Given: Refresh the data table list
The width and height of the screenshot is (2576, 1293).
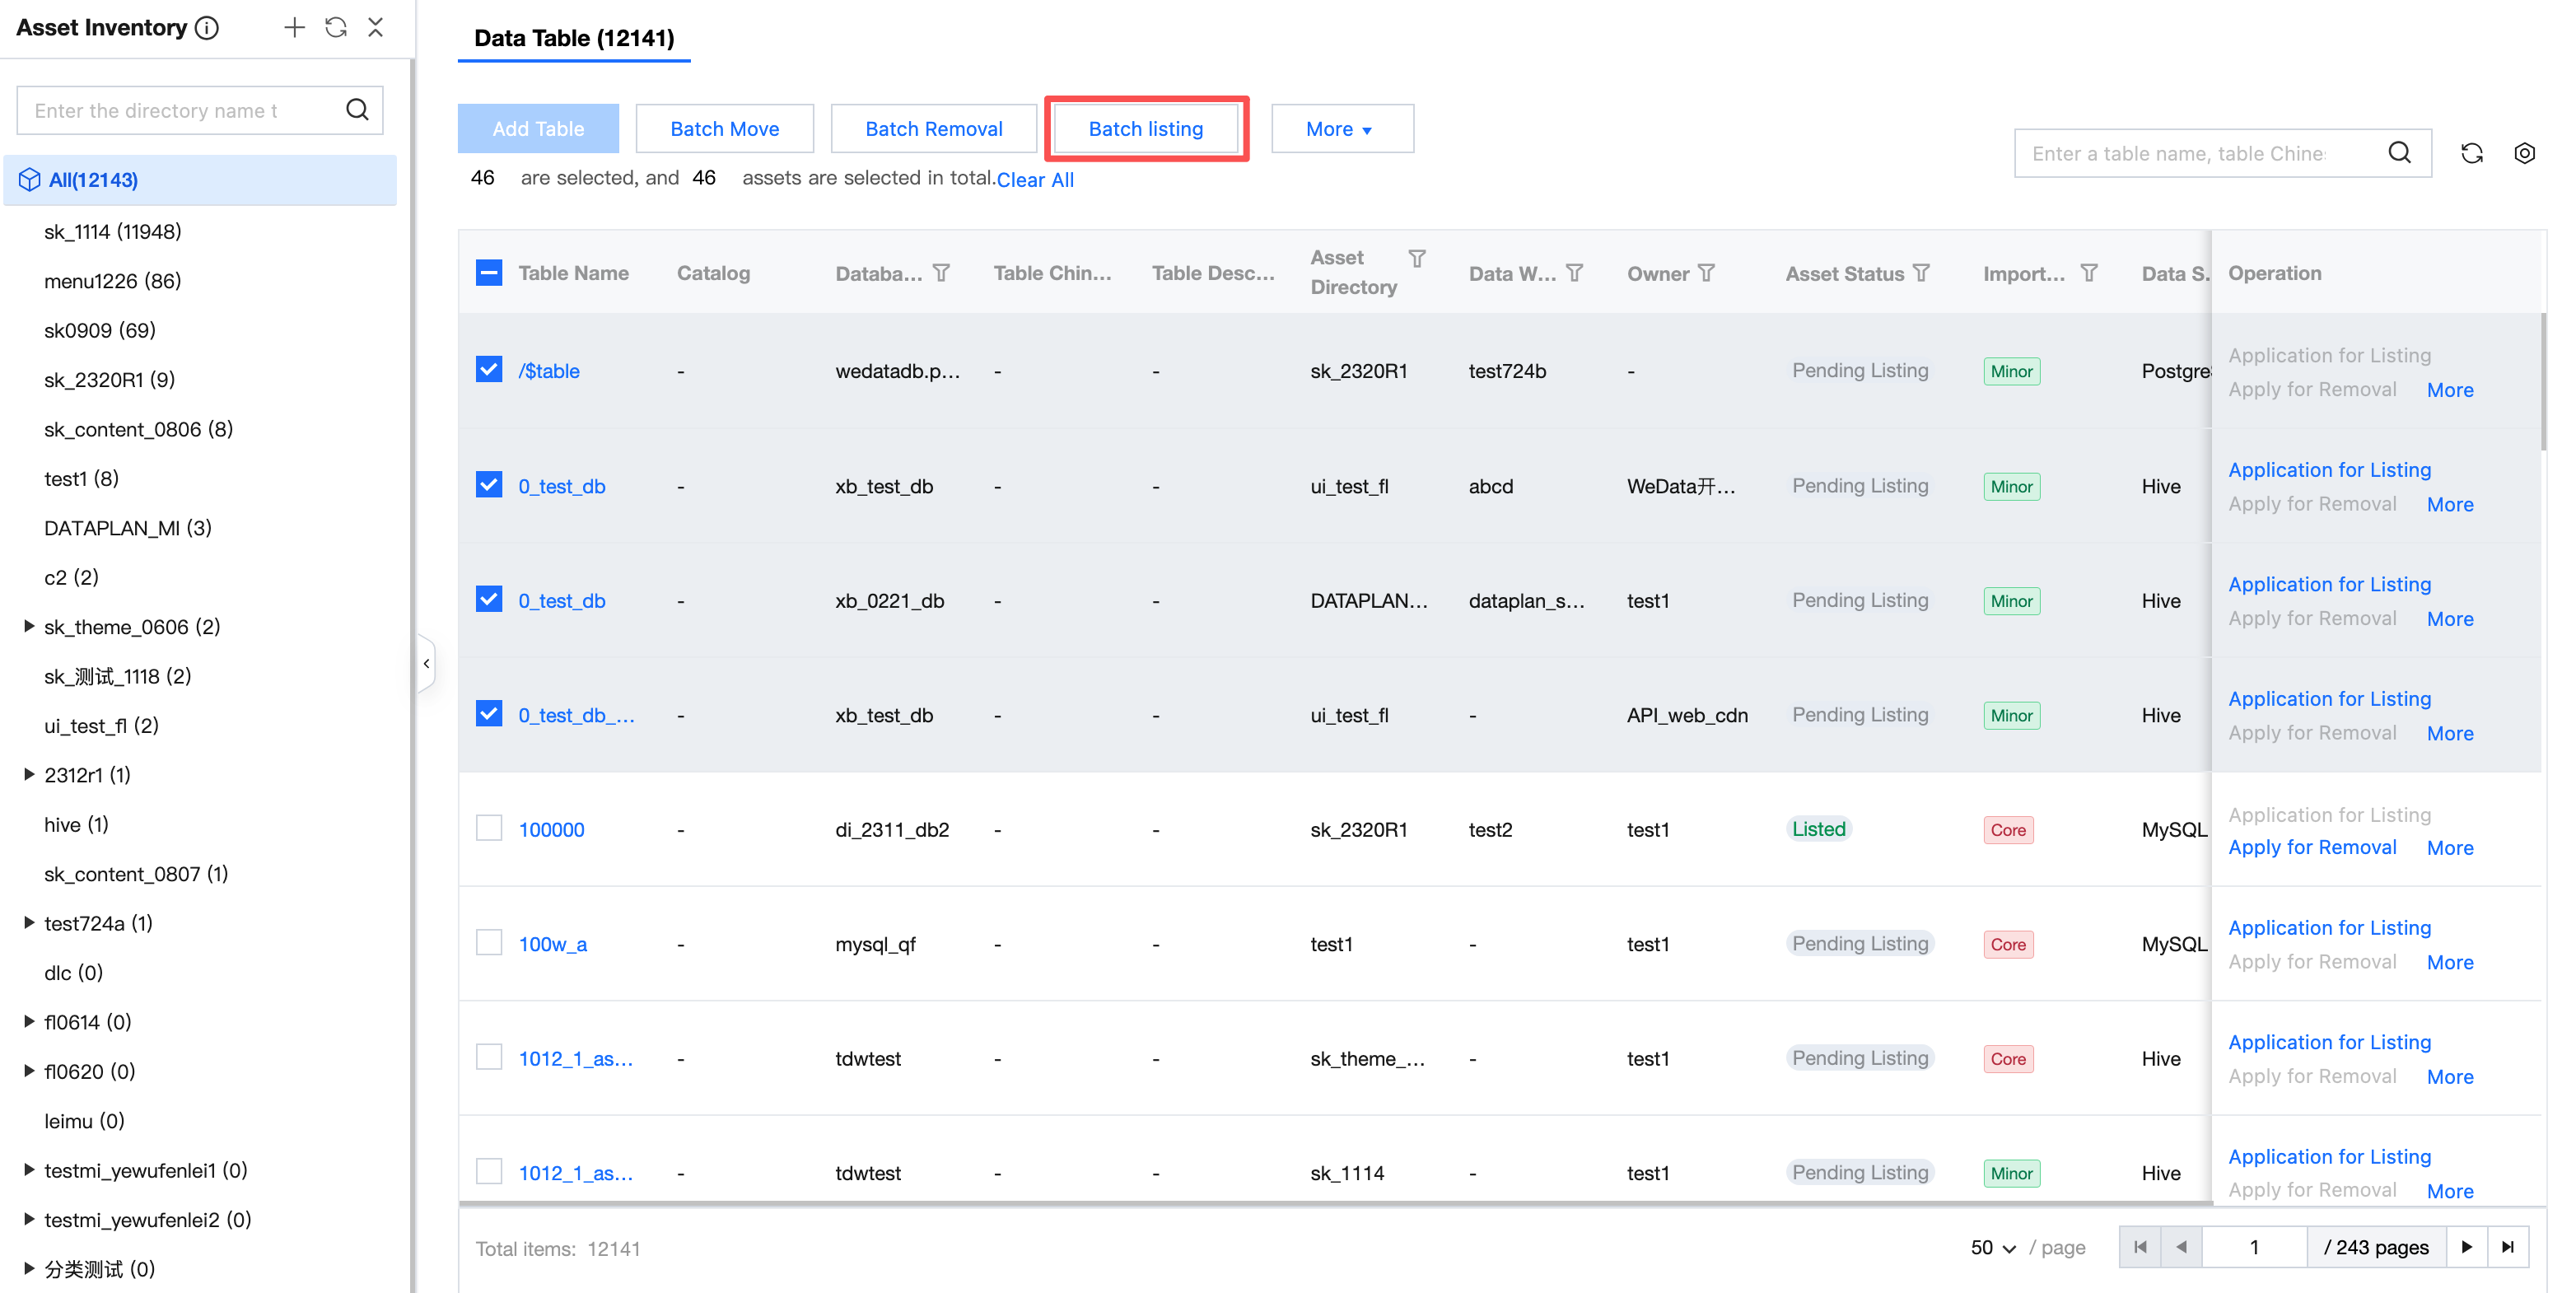Looking at the screenshot, I should tap(2472, 153).
